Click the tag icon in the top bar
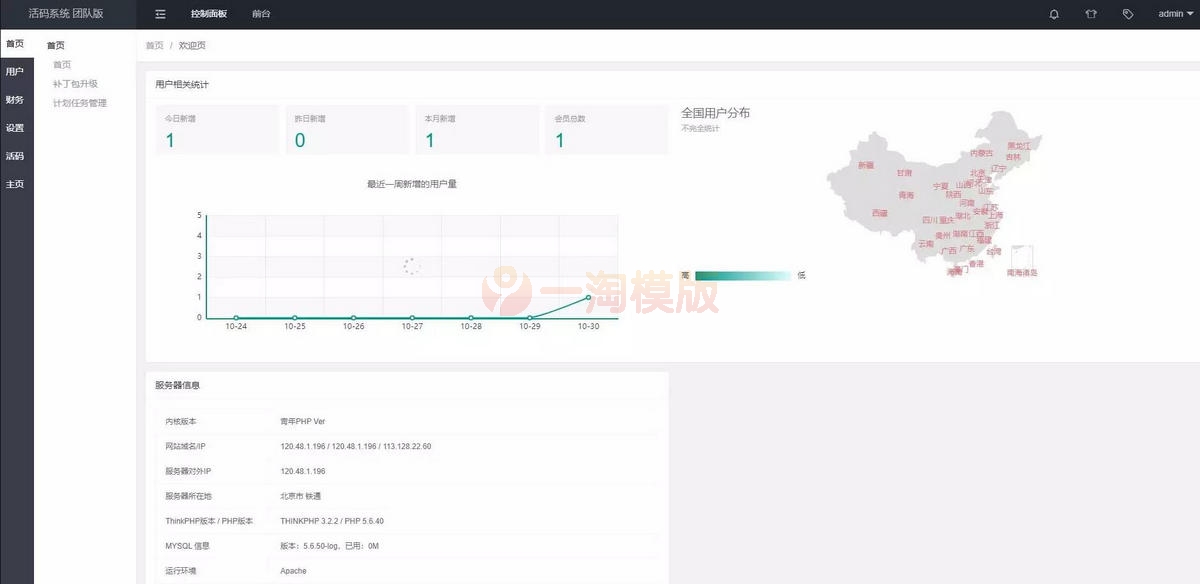 1128,13
